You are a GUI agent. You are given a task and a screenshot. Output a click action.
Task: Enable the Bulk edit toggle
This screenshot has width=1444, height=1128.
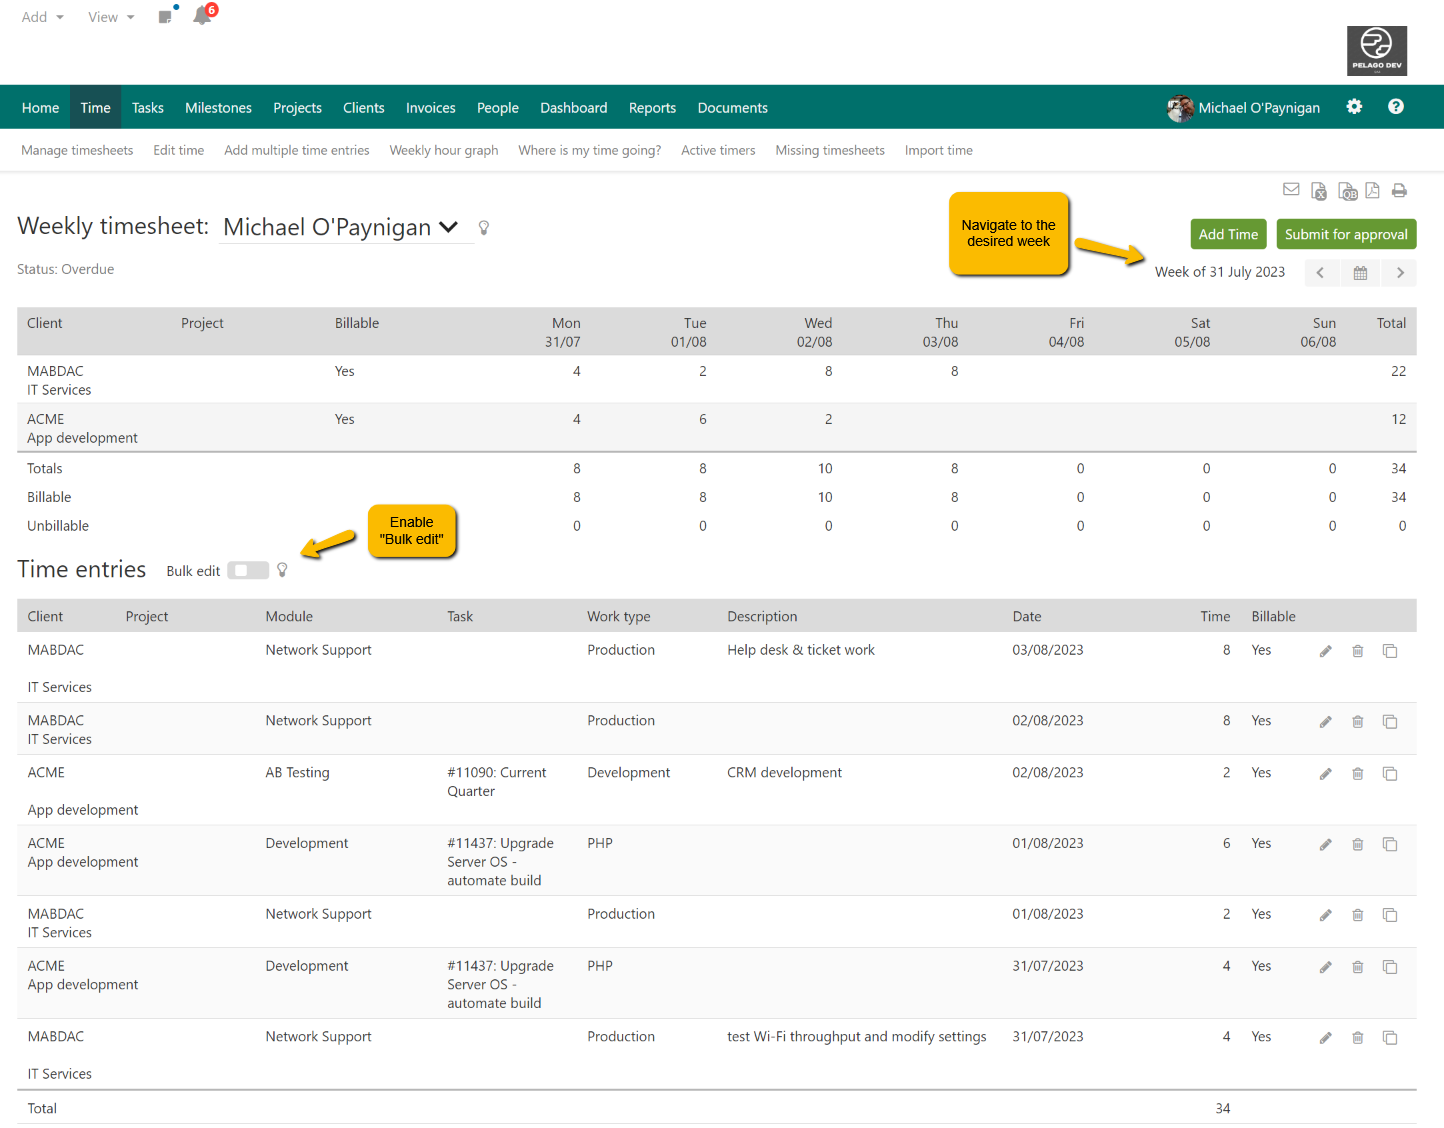(x=248, y=570)
